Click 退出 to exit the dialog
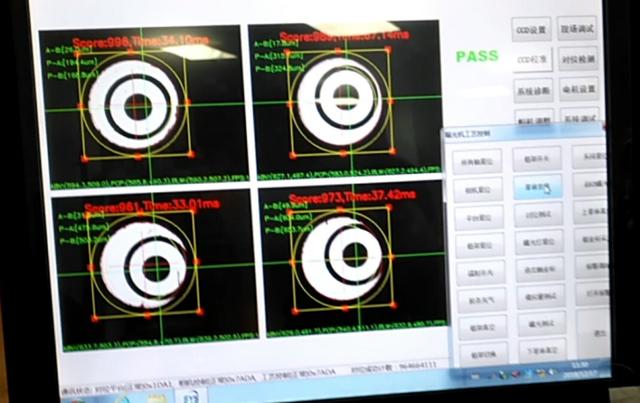 pos(599,331)
